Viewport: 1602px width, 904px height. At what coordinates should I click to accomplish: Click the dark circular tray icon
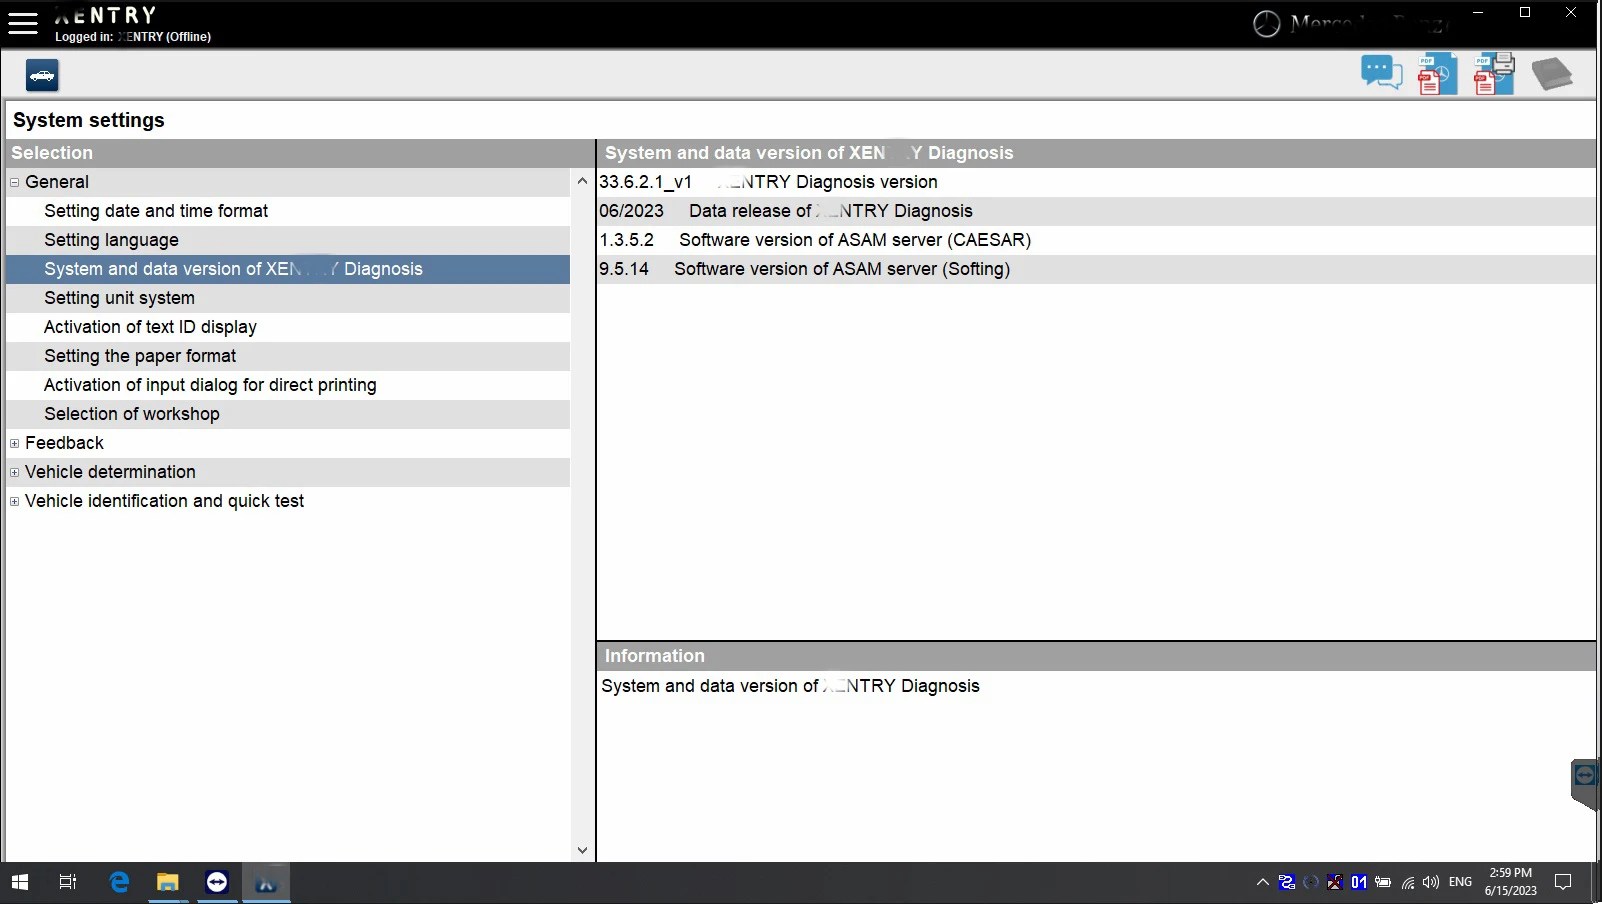[x=1311, y=882]
